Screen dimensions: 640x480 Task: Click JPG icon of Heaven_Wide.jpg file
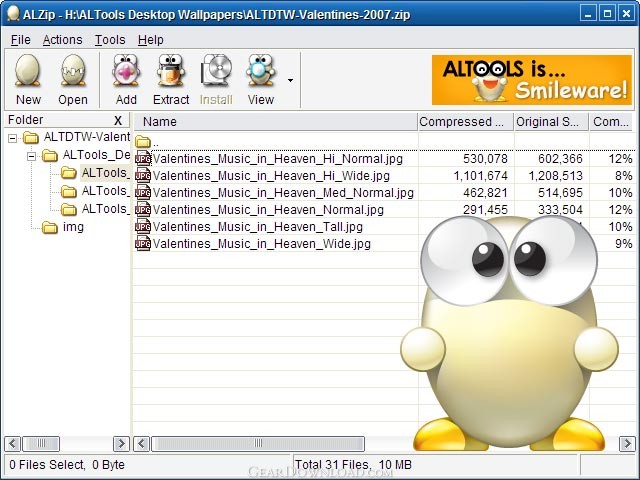pos(143,244)
